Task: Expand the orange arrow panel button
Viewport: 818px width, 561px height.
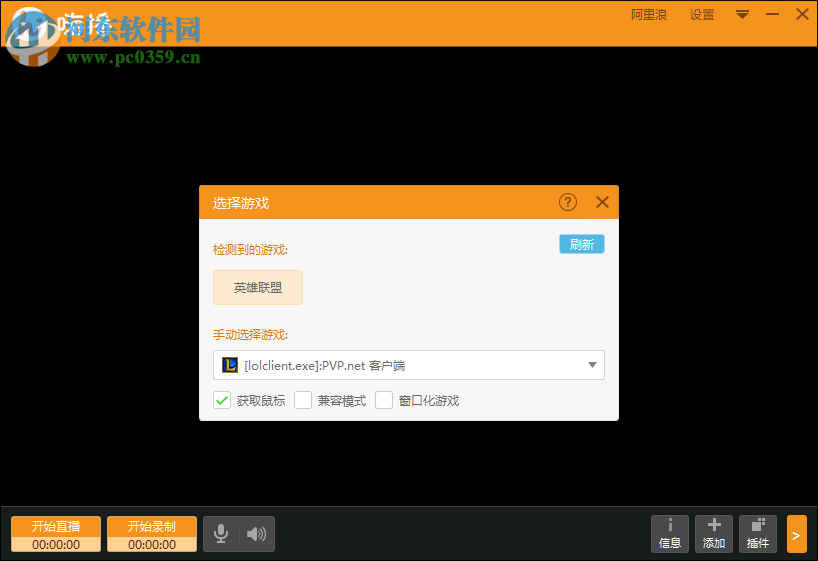Action: click(x=796, y=534)
